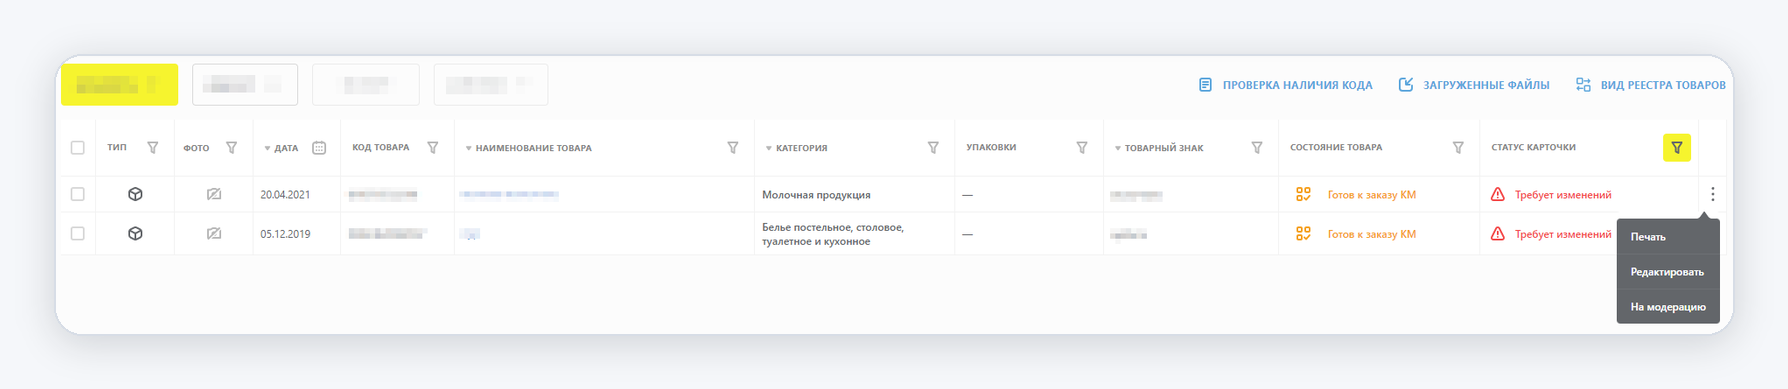
Task: Click the Упаковки column header
Action: point(991,147)
